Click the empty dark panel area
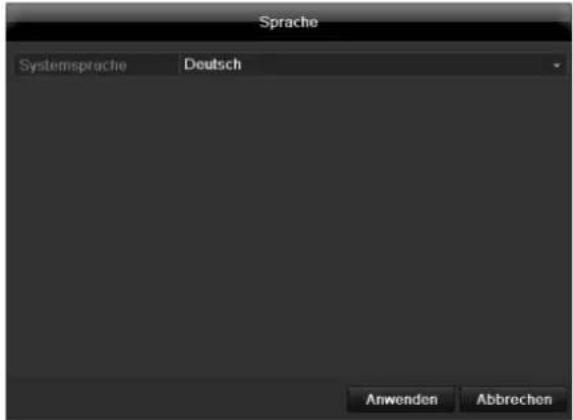Image resolution: width=573 pixels, height=420 pixels. pos(289,227)
